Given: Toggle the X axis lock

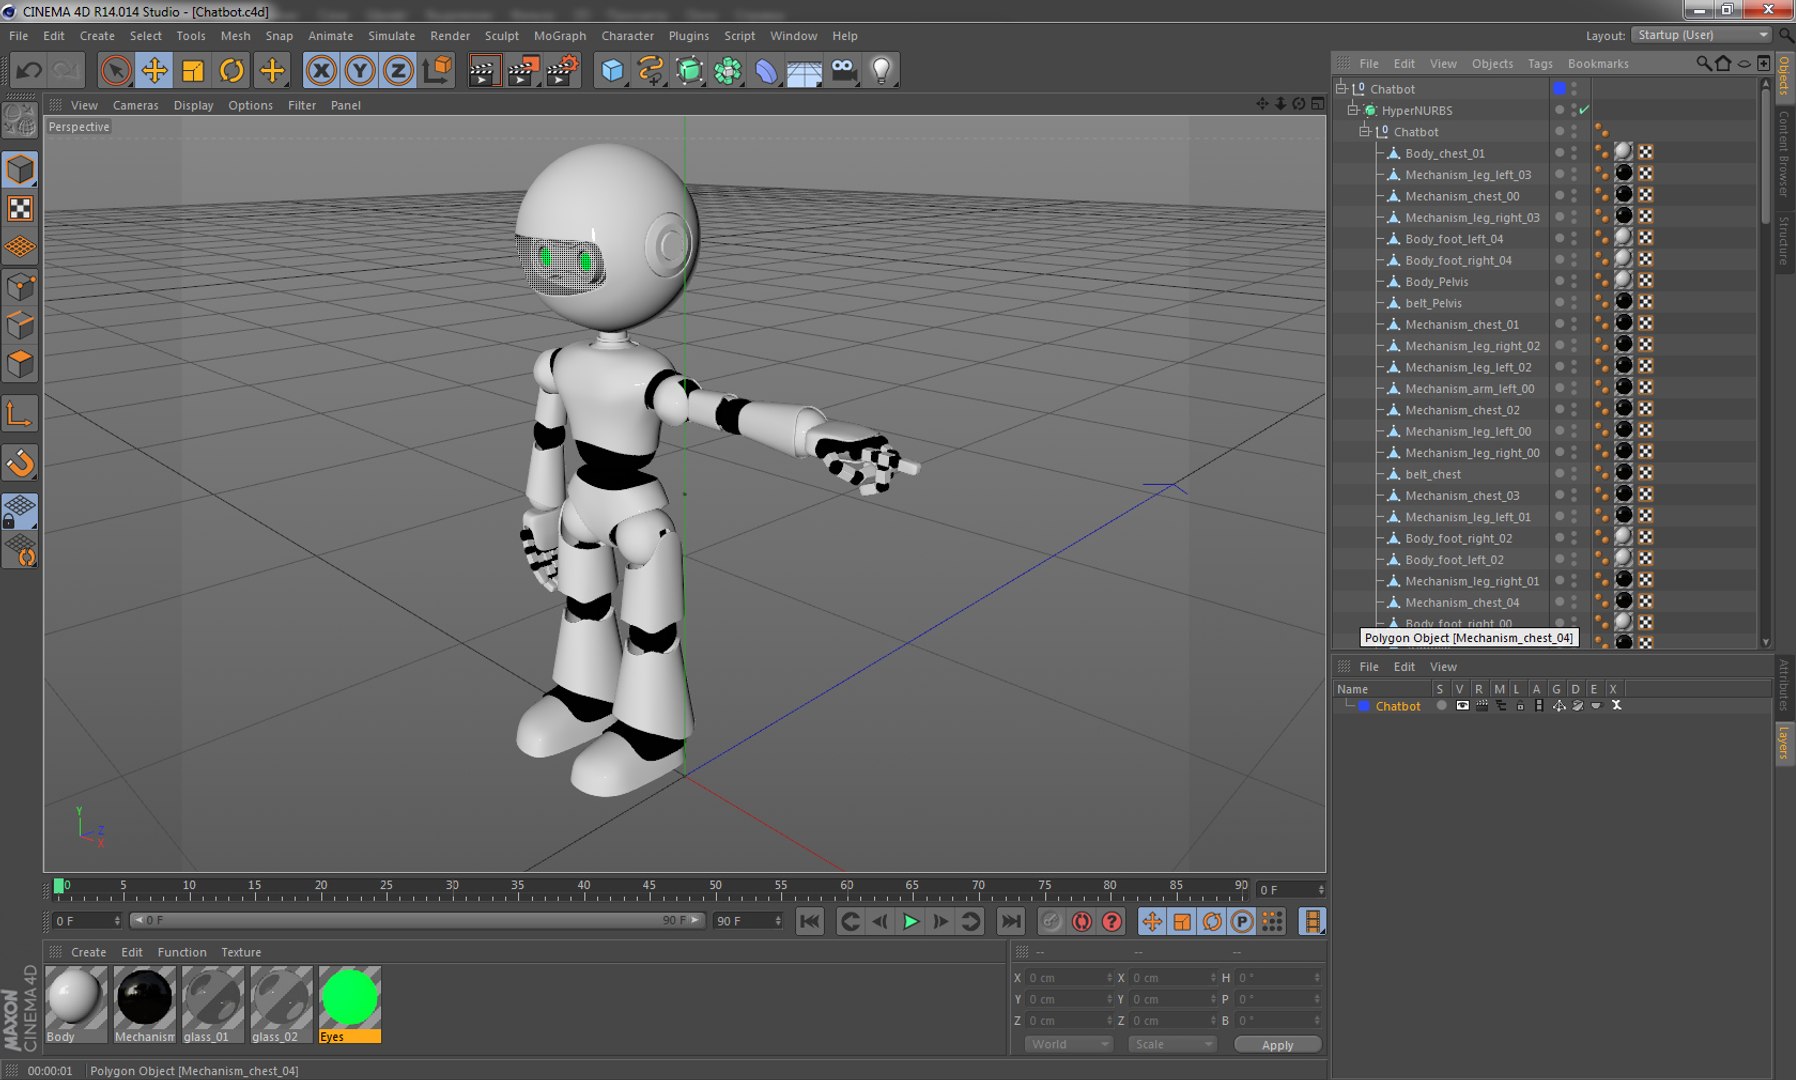Looking at the screenshot, I should (320, 70).
